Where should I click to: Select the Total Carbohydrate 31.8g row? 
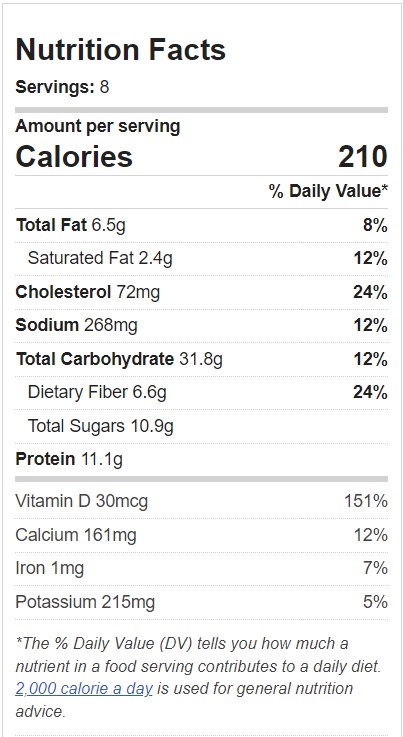pos(202,359)
